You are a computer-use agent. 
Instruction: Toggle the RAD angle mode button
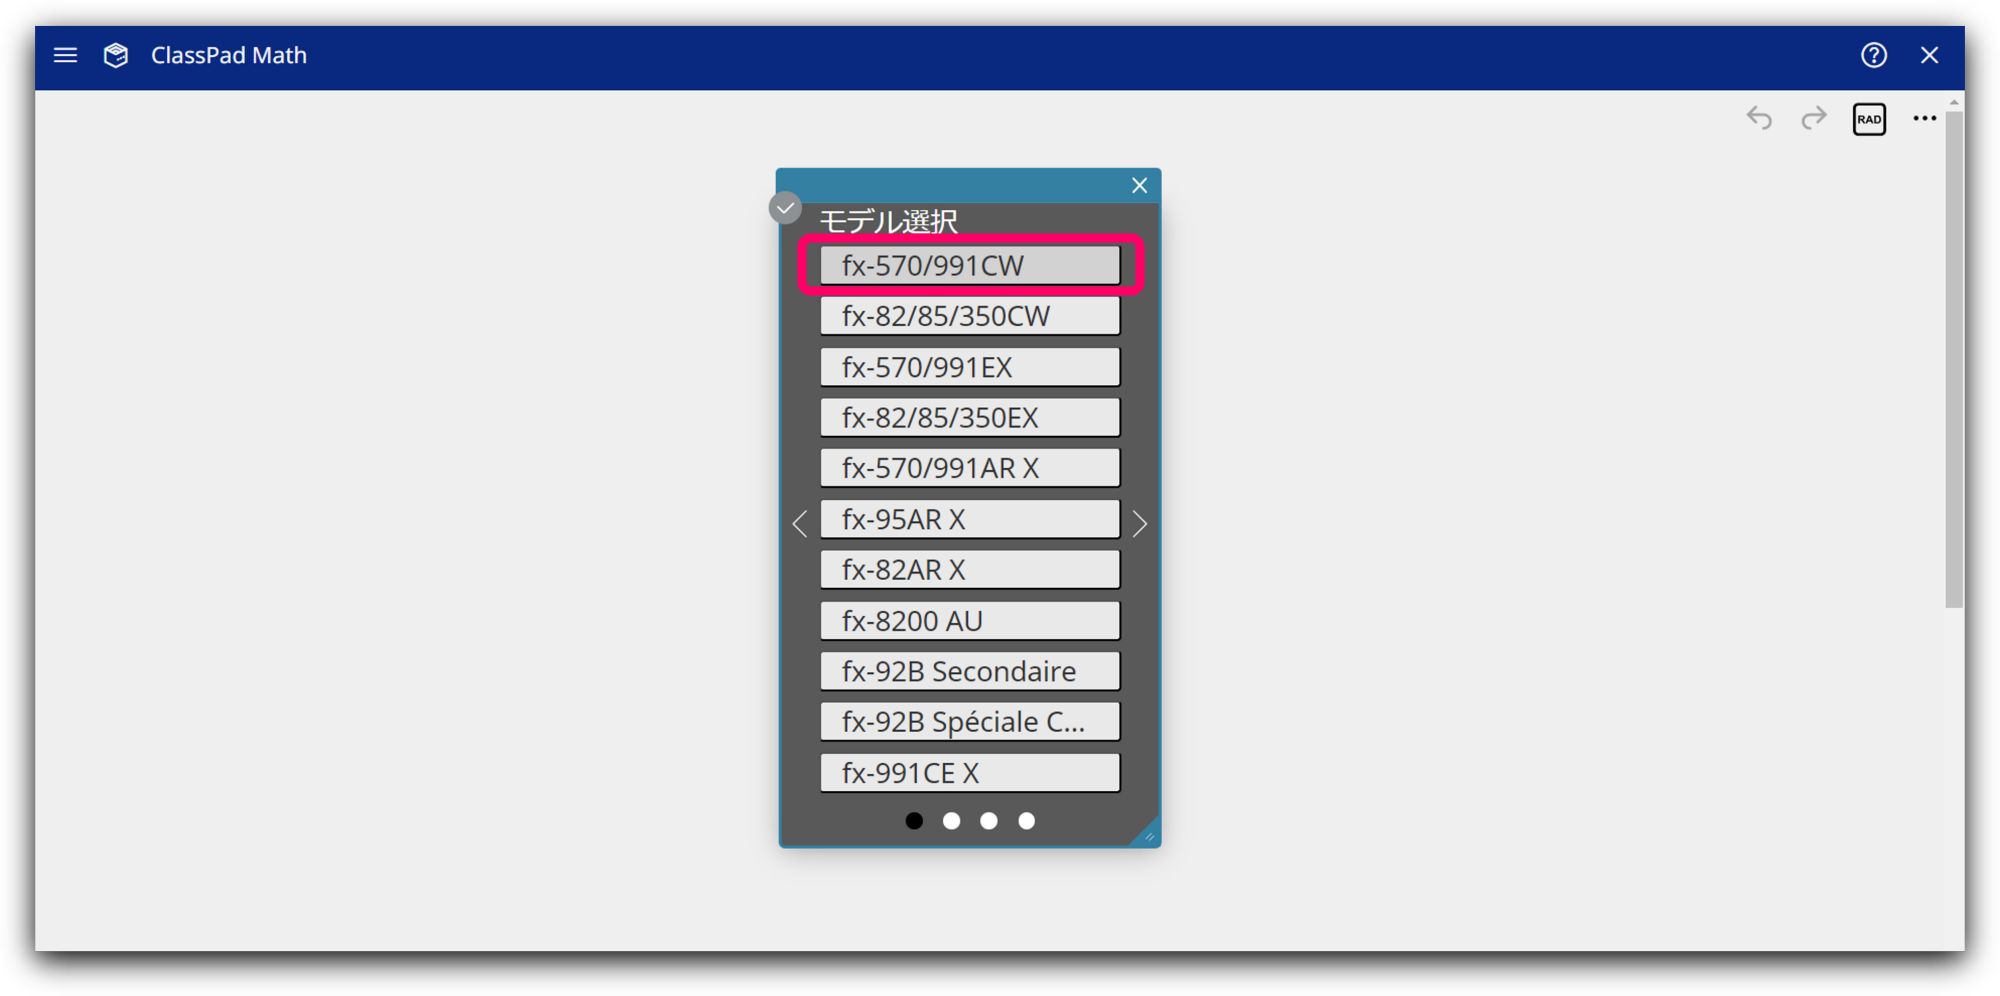[x=1869, y=119]
